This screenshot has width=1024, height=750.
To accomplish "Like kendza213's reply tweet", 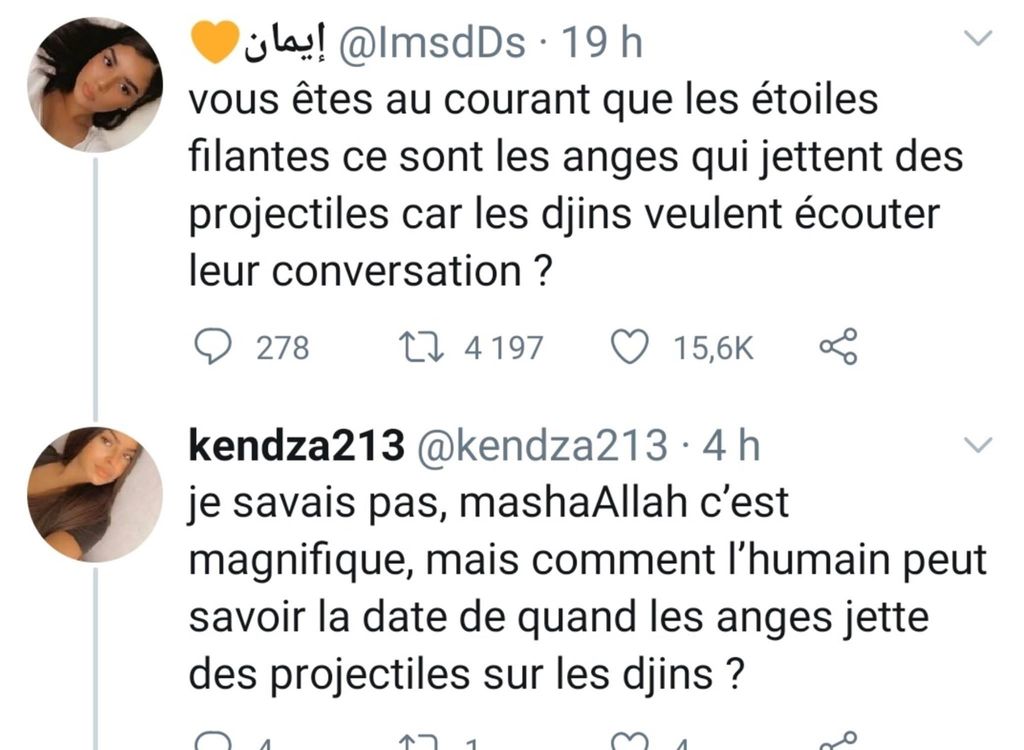I will (630, 743).
